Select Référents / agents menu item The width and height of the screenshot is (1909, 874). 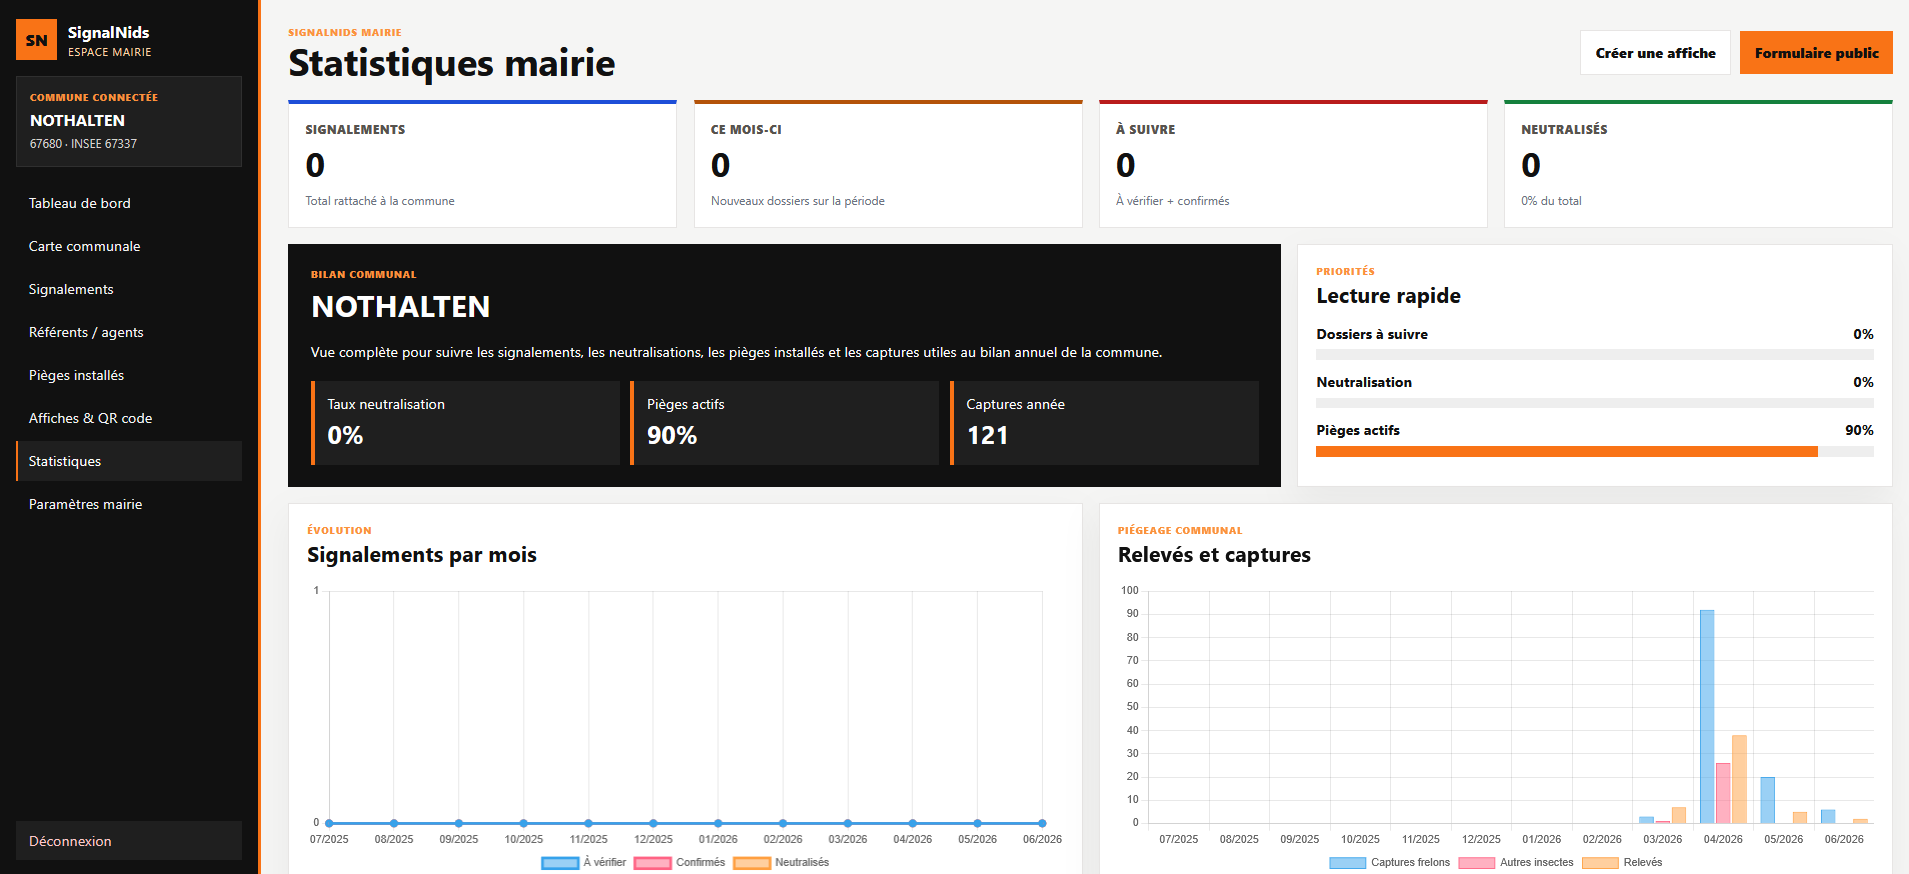(x=129, y=332)
